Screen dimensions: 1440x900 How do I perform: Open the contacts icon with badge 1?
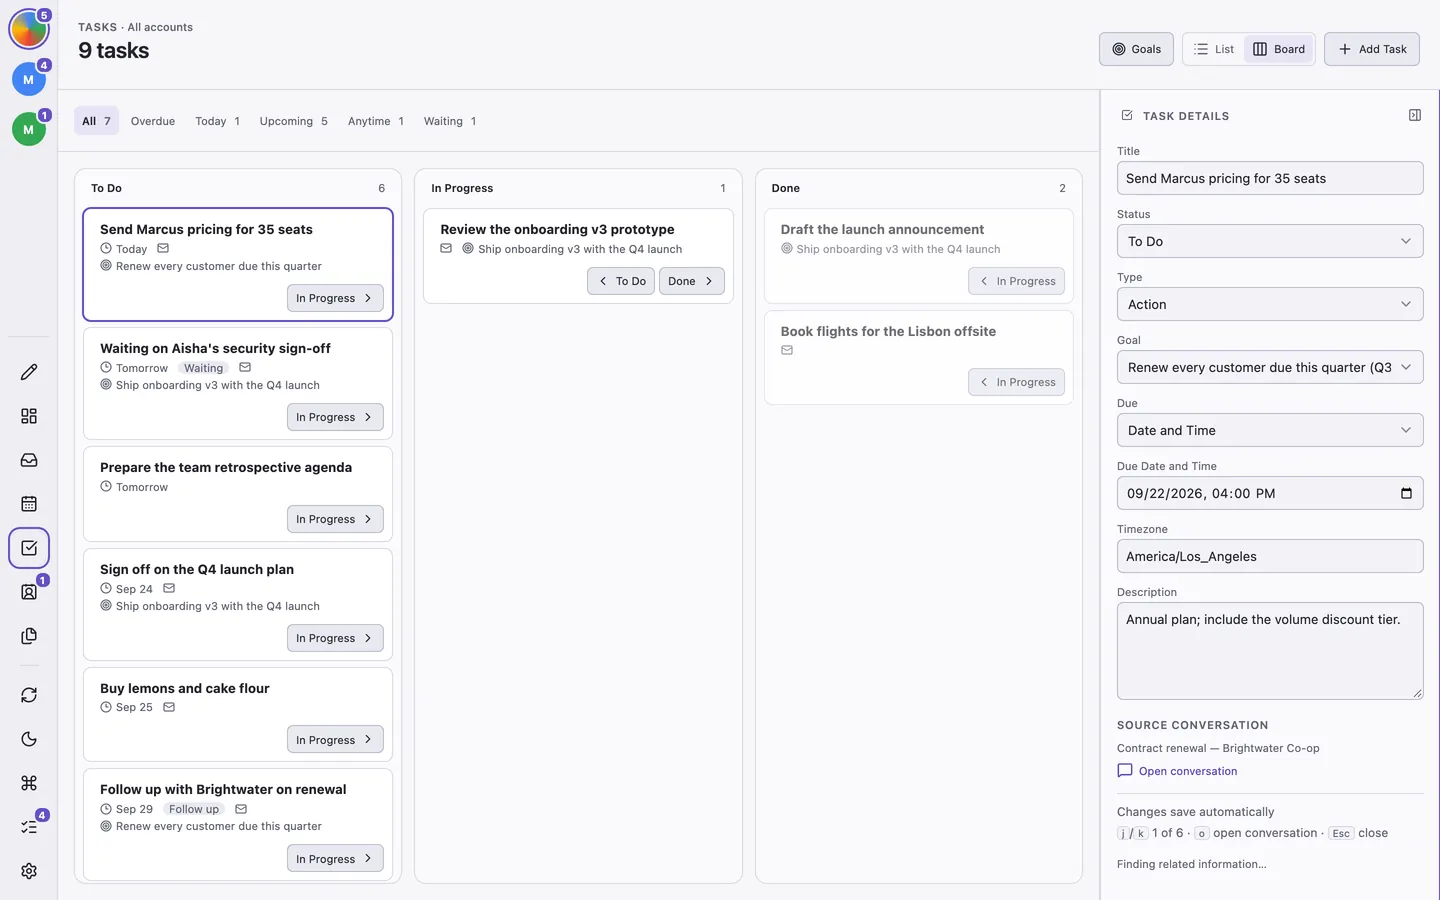[29, 592]
